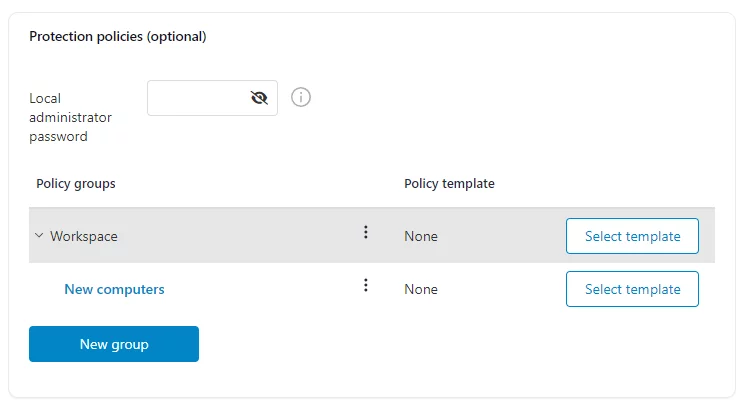Select the Workspace group name
Image resolution: width=745 pixels, height=410 pixels.
pyautogui.click(x=84, y=236)
